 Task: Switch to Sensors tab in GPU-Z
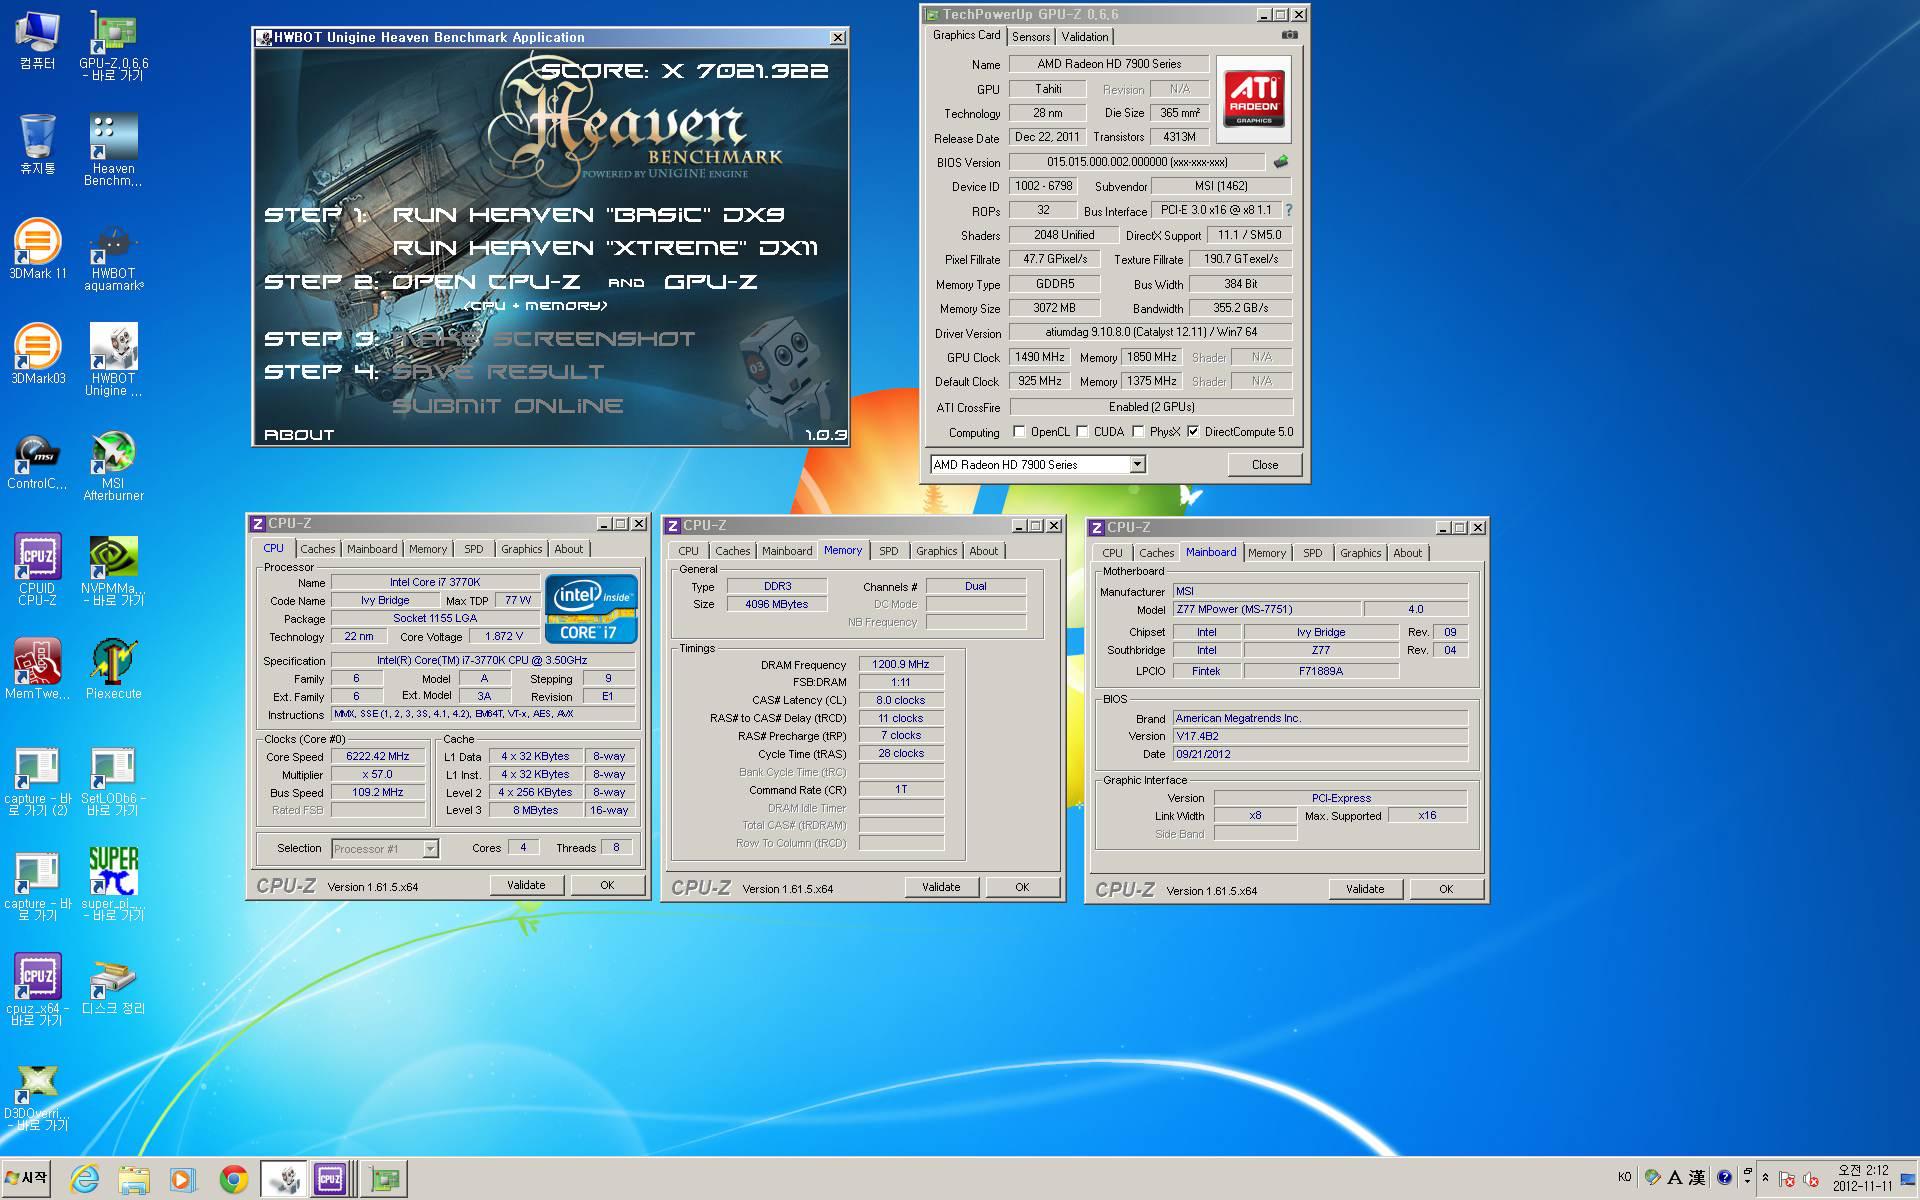pos(1031,37)
